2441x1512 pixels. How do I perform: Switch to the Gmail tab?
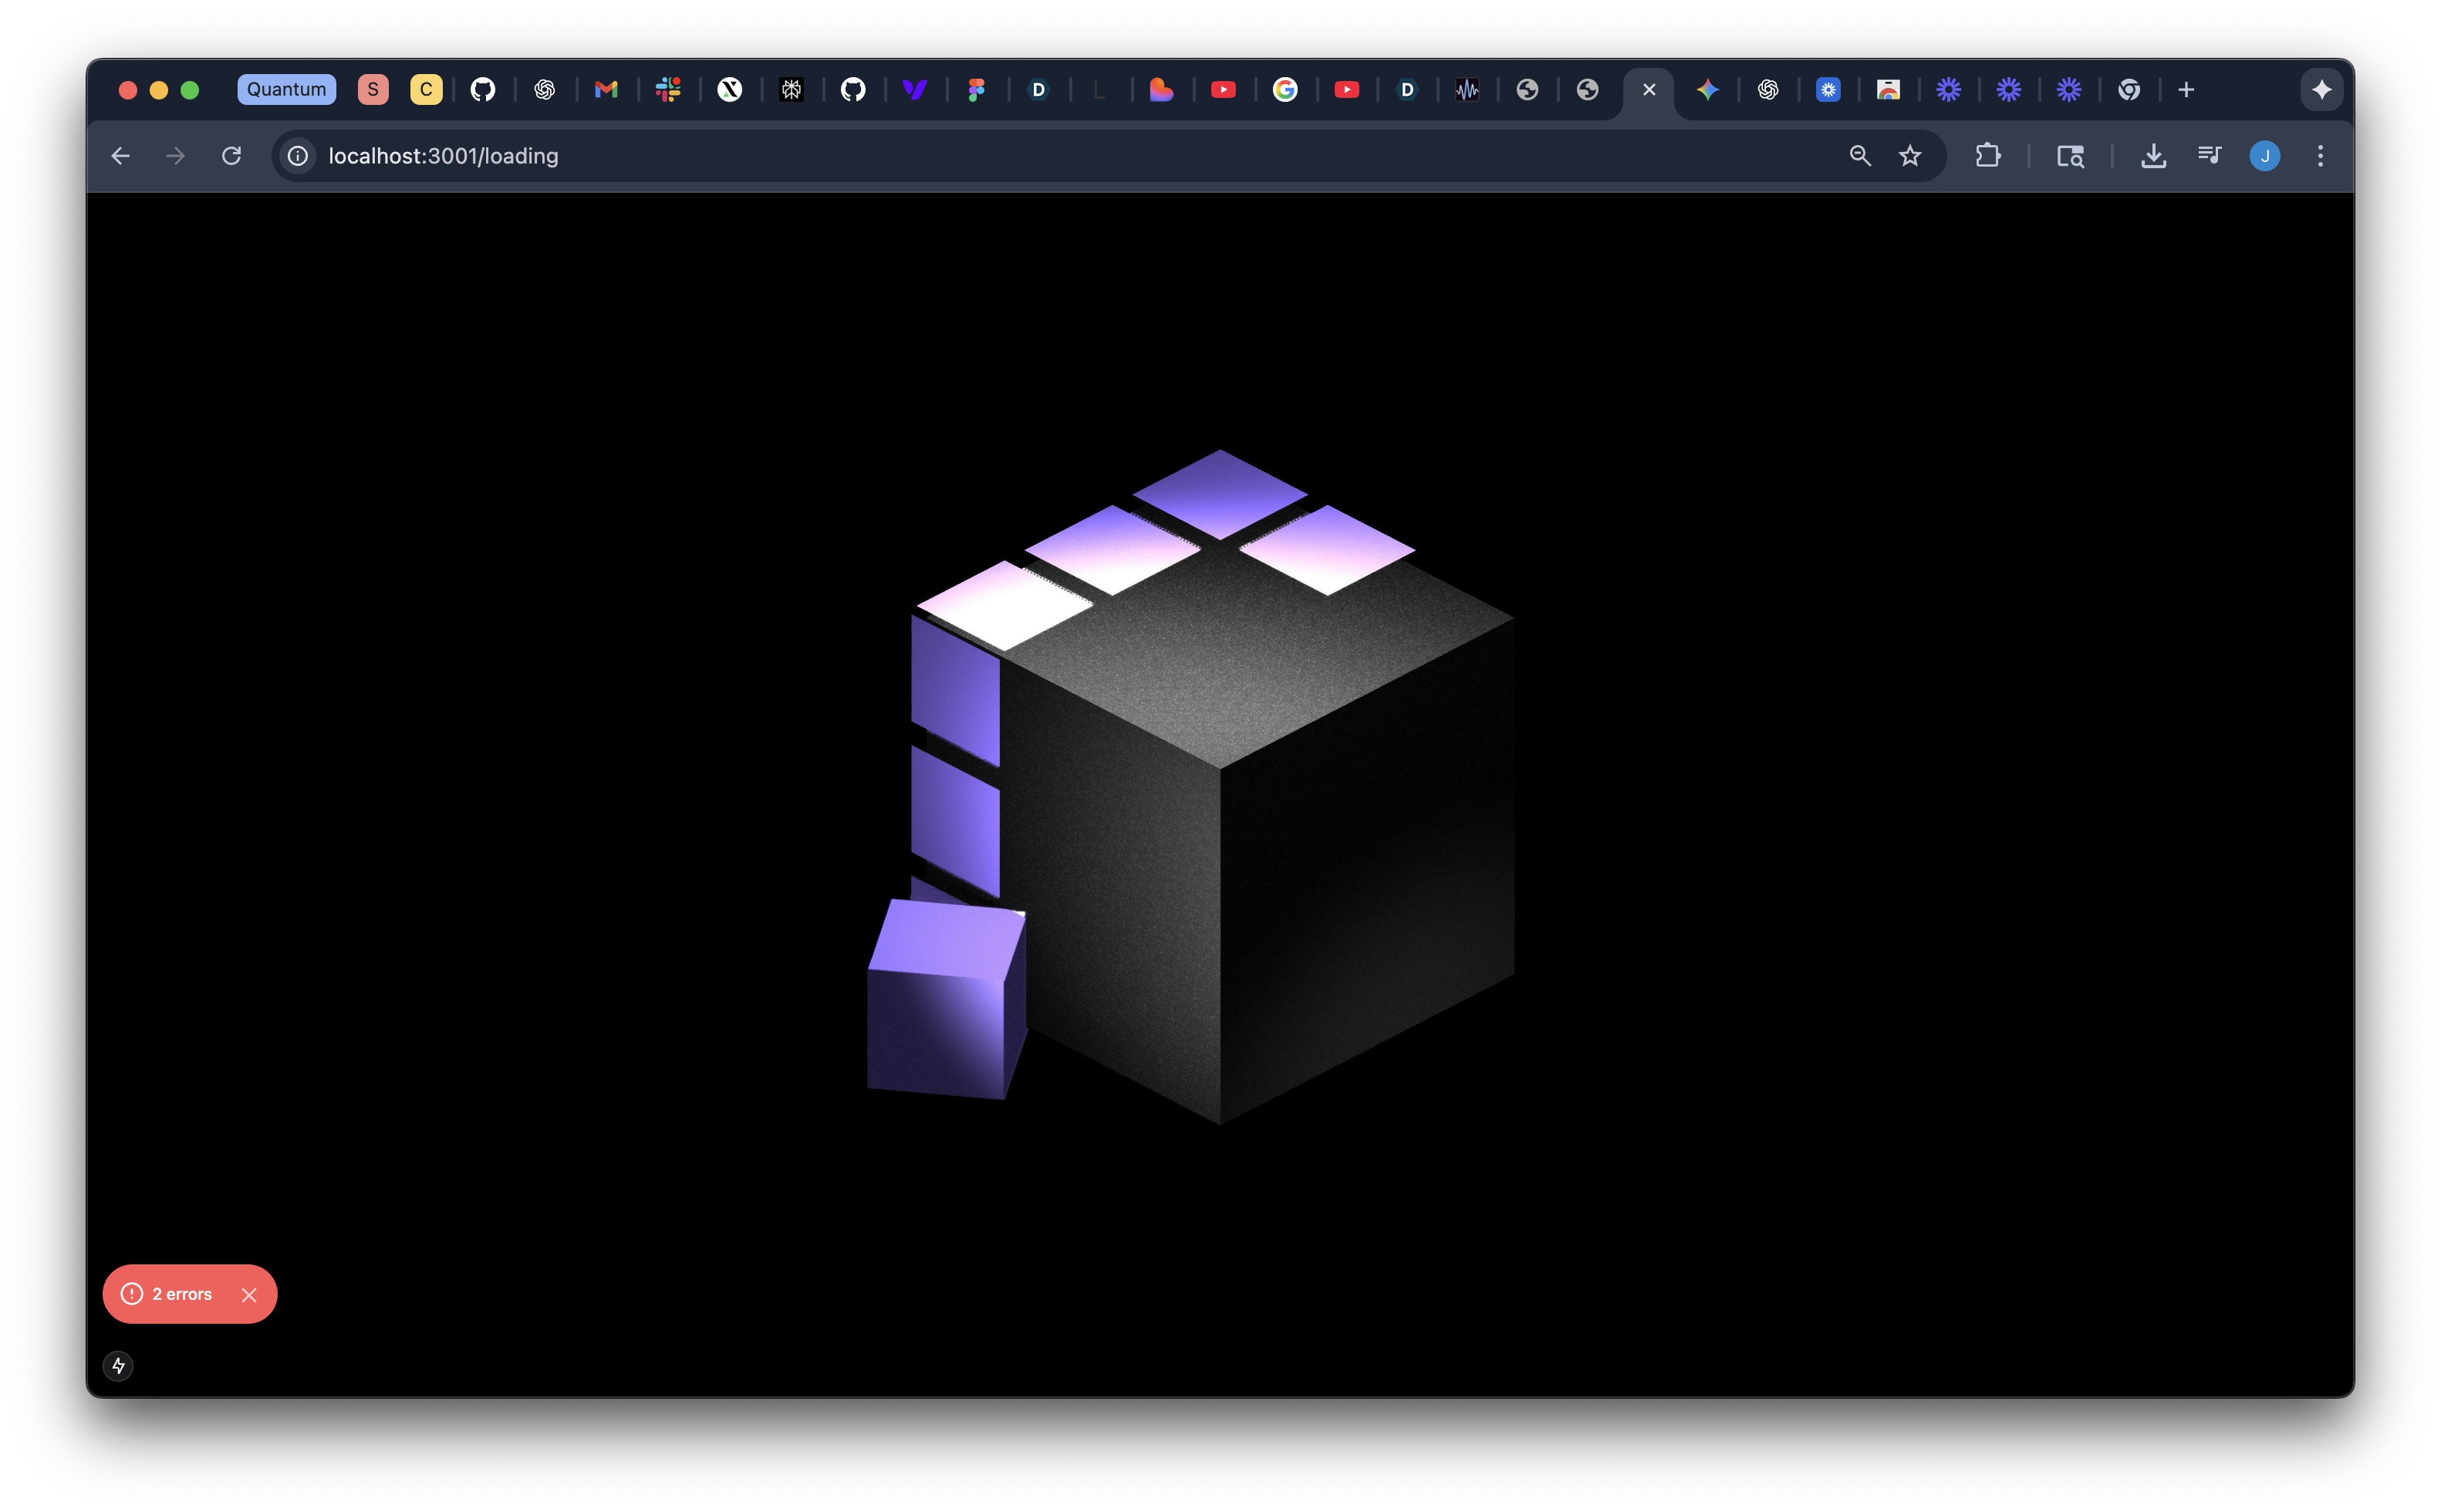[606, 90]
